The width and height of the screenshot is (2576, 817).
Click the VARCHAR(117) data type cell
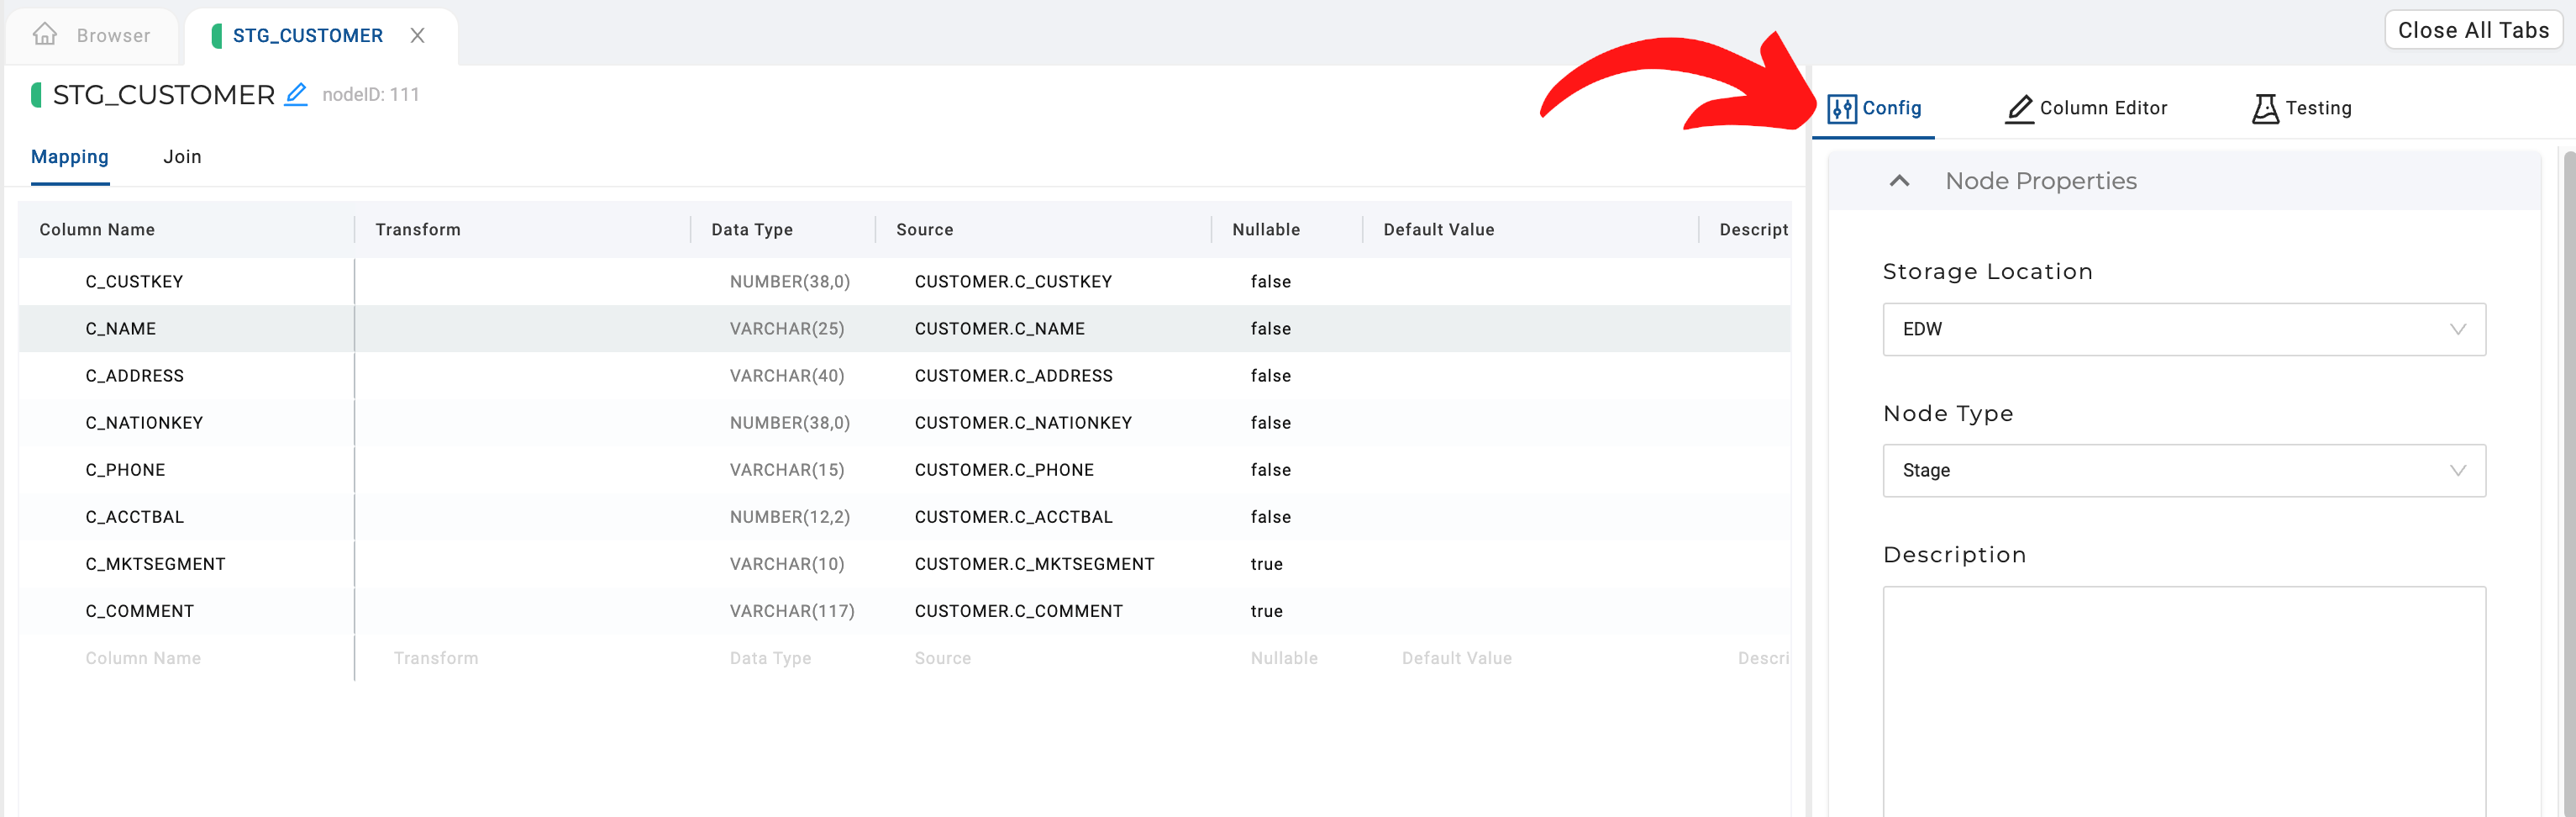point(792,611)
